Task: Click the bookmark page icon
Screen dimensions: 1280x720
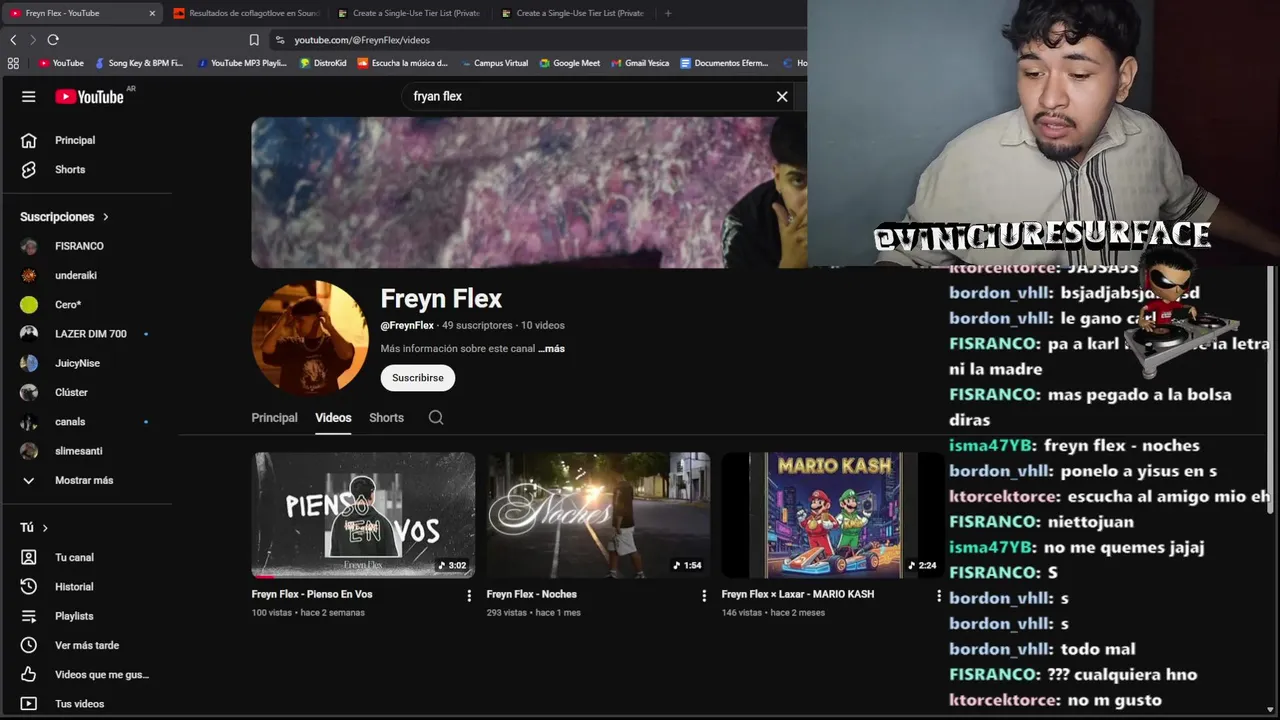Action: 254,40
